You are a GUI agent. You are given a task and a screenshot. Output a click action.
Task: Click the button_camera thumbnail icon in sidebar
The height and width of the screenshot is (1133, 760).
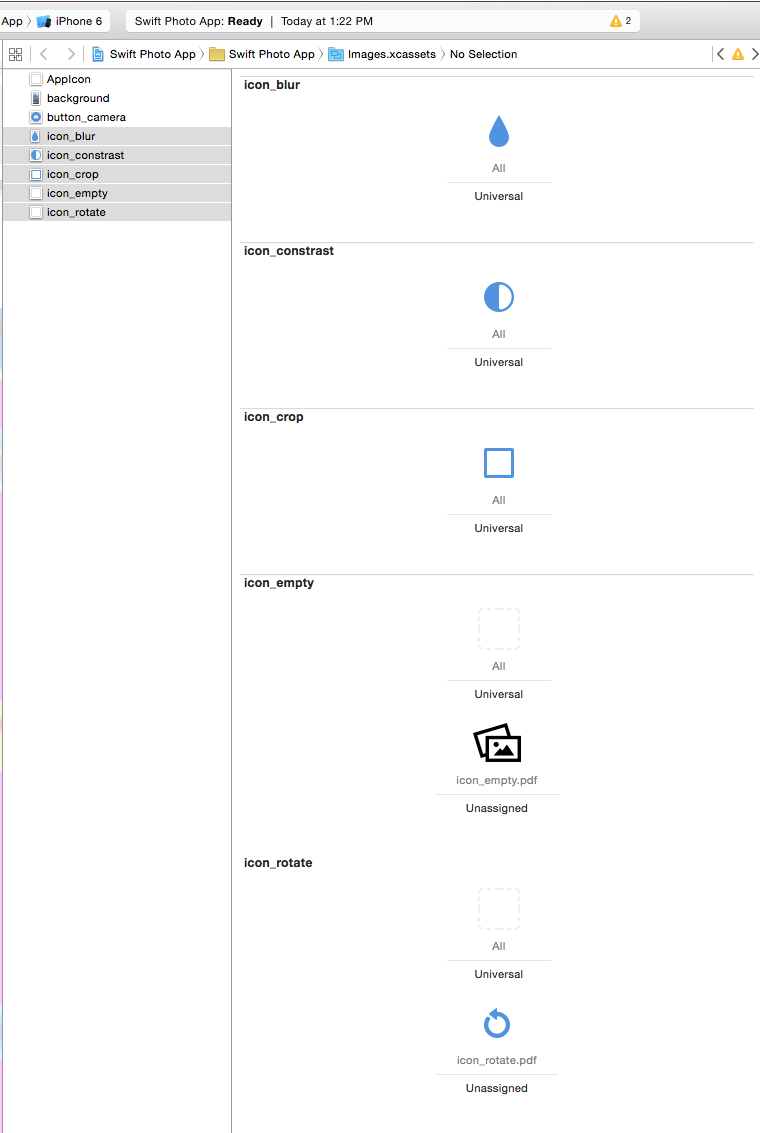pos(36,117)
